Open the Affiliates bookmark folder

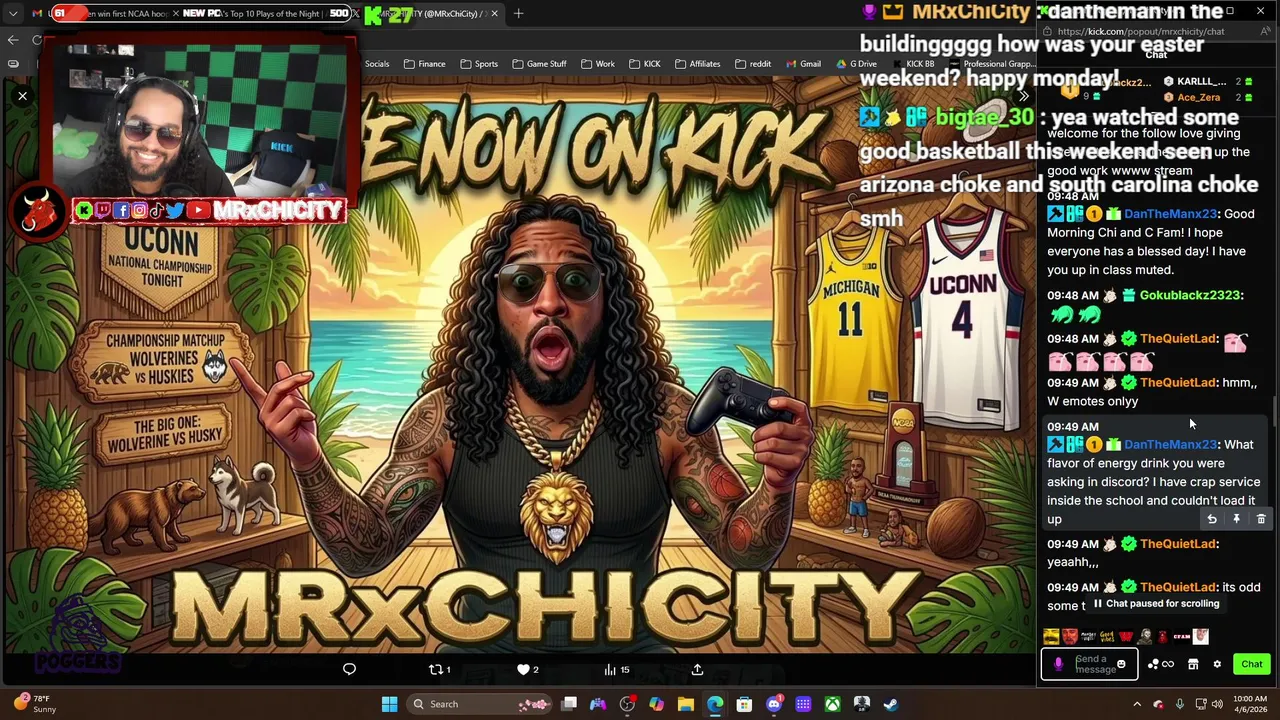697,64
